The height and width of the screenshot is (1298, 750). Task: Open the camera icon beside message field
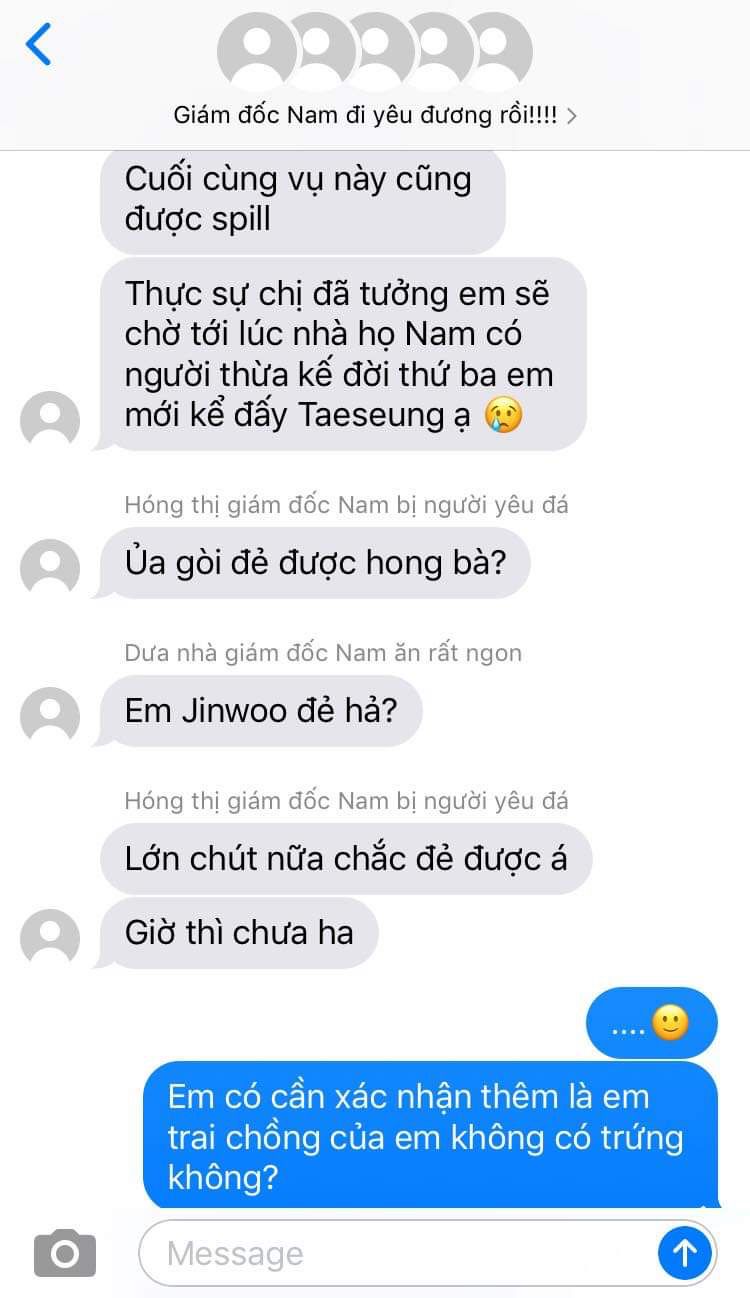(x=65, y=1253)
